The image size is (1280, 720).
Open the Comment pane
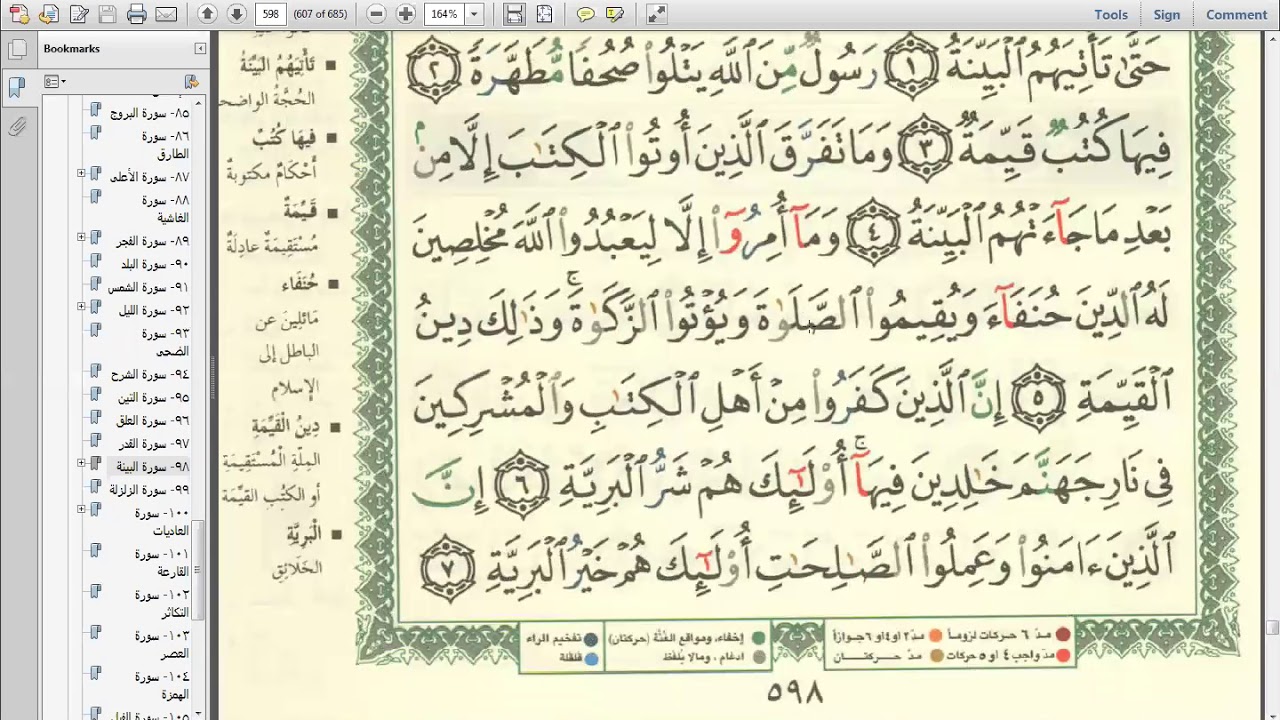[1236, 14]
